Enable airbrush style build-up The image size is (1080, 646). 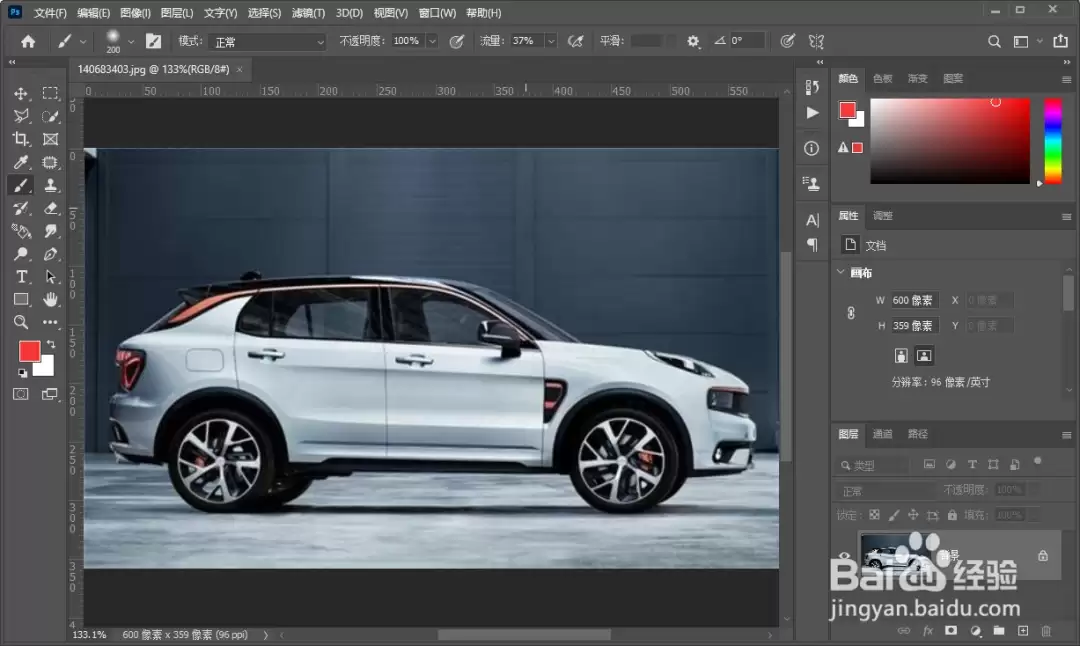point(575,41)
